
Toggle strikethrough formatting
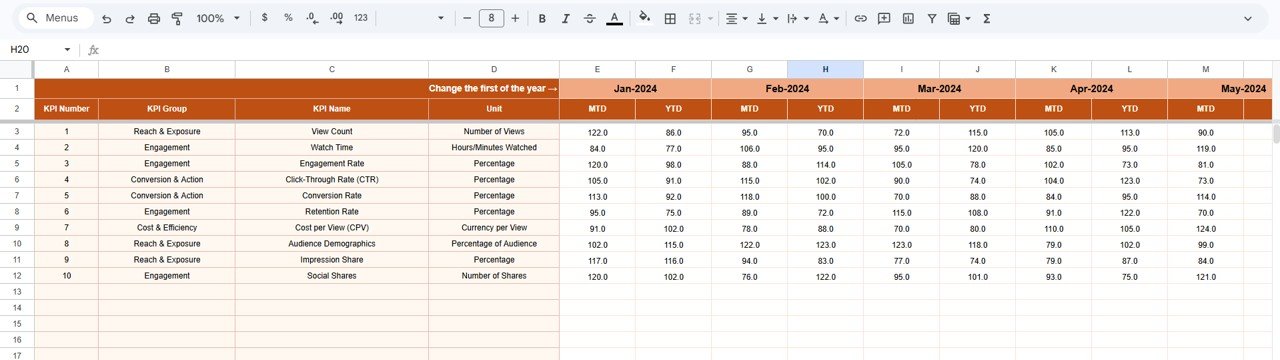pyautogui.click(x=589, y=18)
